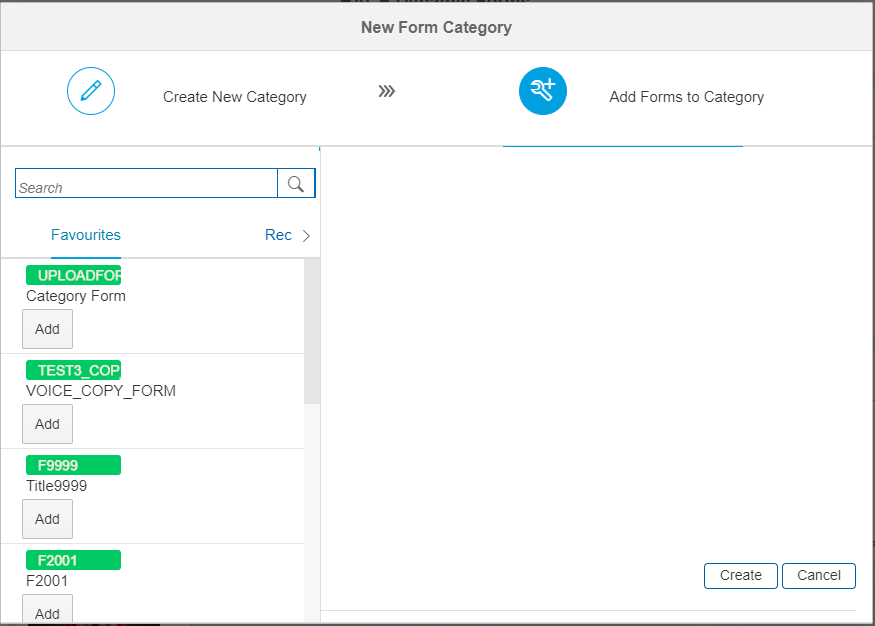
Task: Click the form list vertical scrollbar
Action: pyautogui.click(x=312, y=330)
